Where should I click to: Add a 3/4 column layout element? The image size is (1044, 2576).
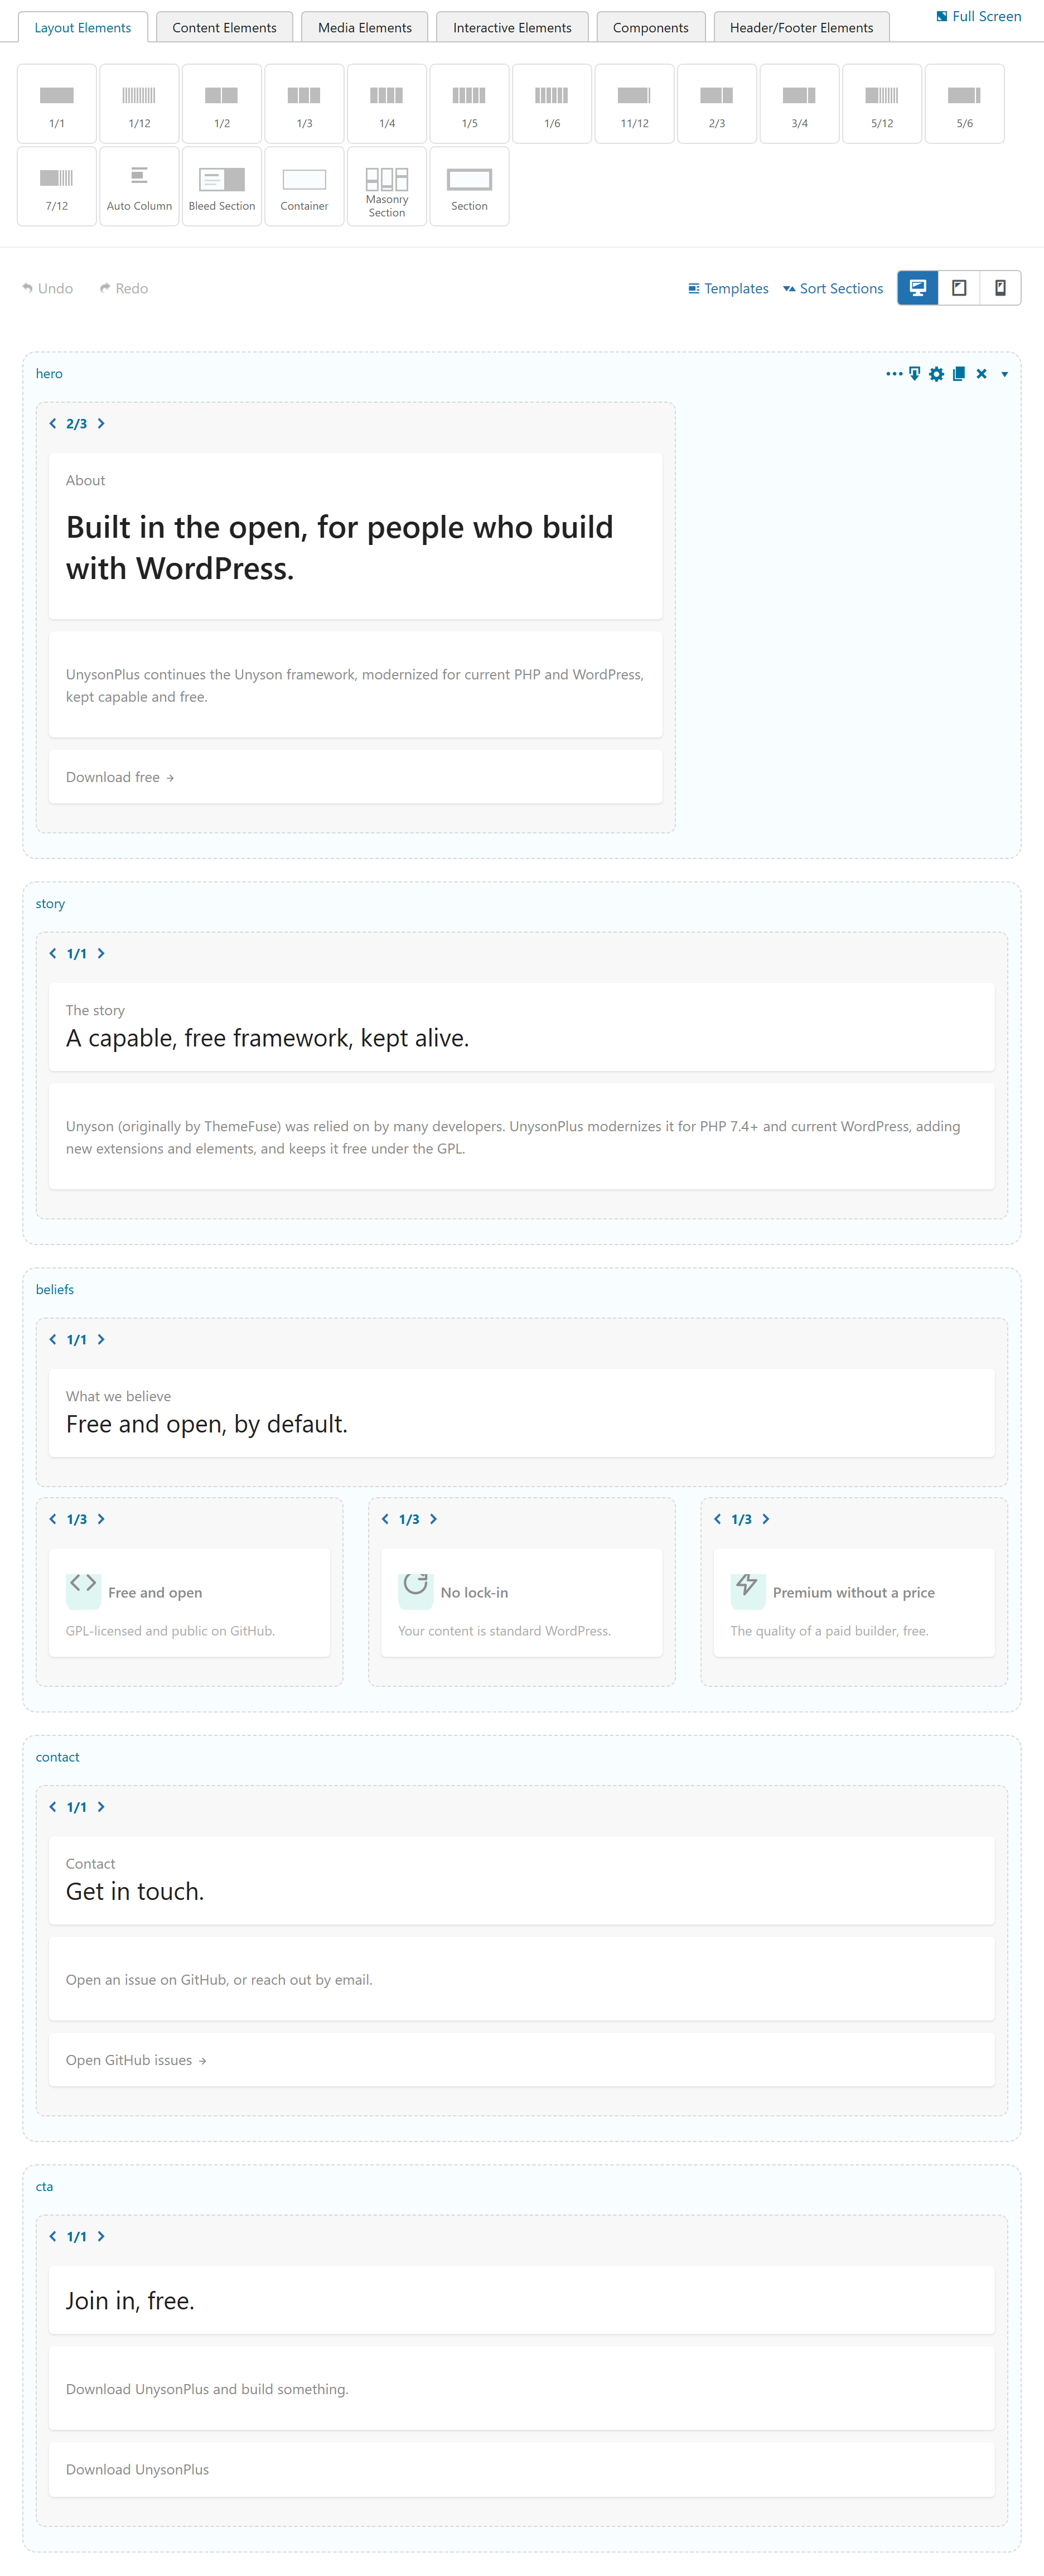click(x=800, y=104)
